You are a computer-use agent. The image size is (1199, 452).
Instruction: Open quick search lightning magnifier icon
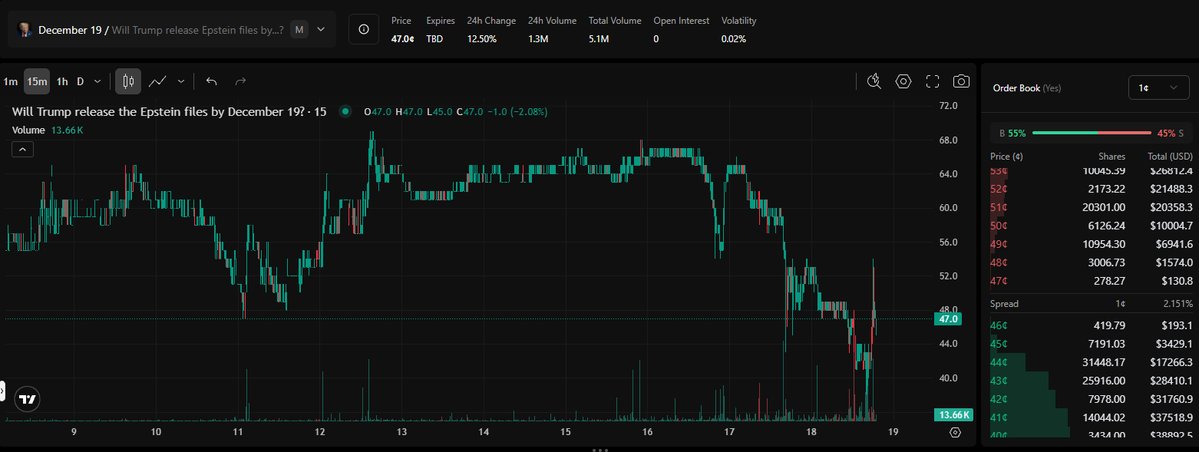[x=874, y=81]
